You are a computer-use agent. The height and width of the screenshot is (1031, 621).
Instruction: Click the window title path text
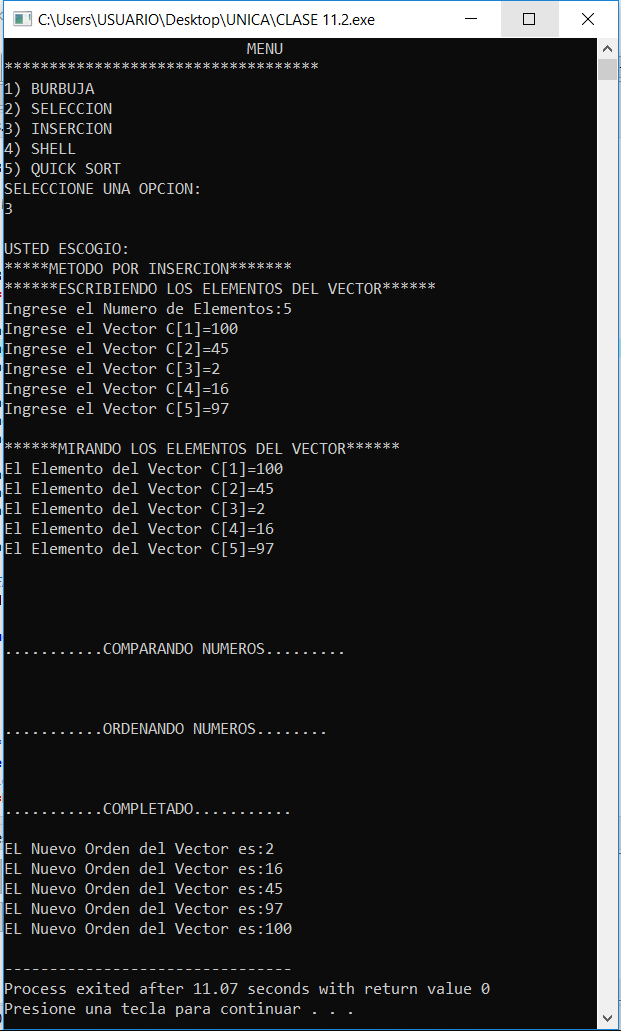pyautogui.click(x=207, y=20)
